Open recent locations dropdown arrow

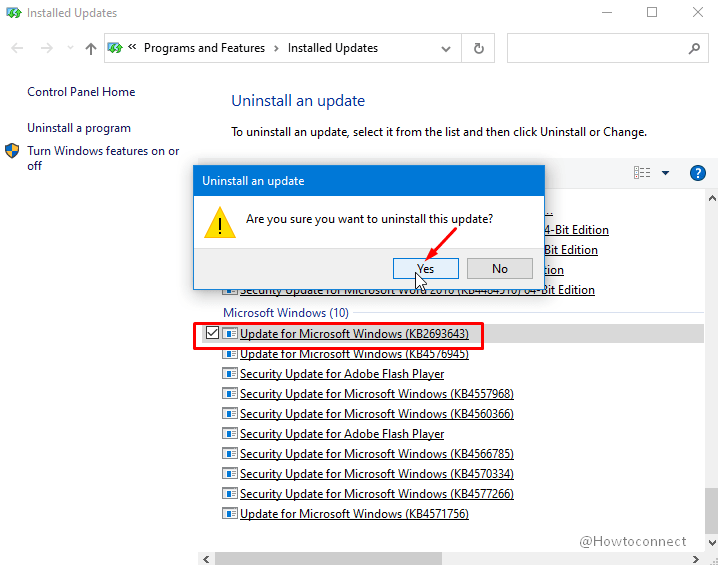click(x=70, y=48)
